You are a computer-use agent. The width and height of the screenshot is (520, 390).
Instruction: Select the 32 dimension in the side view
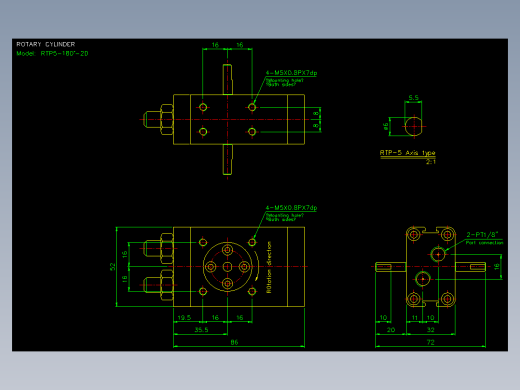[x=431, y=330]
